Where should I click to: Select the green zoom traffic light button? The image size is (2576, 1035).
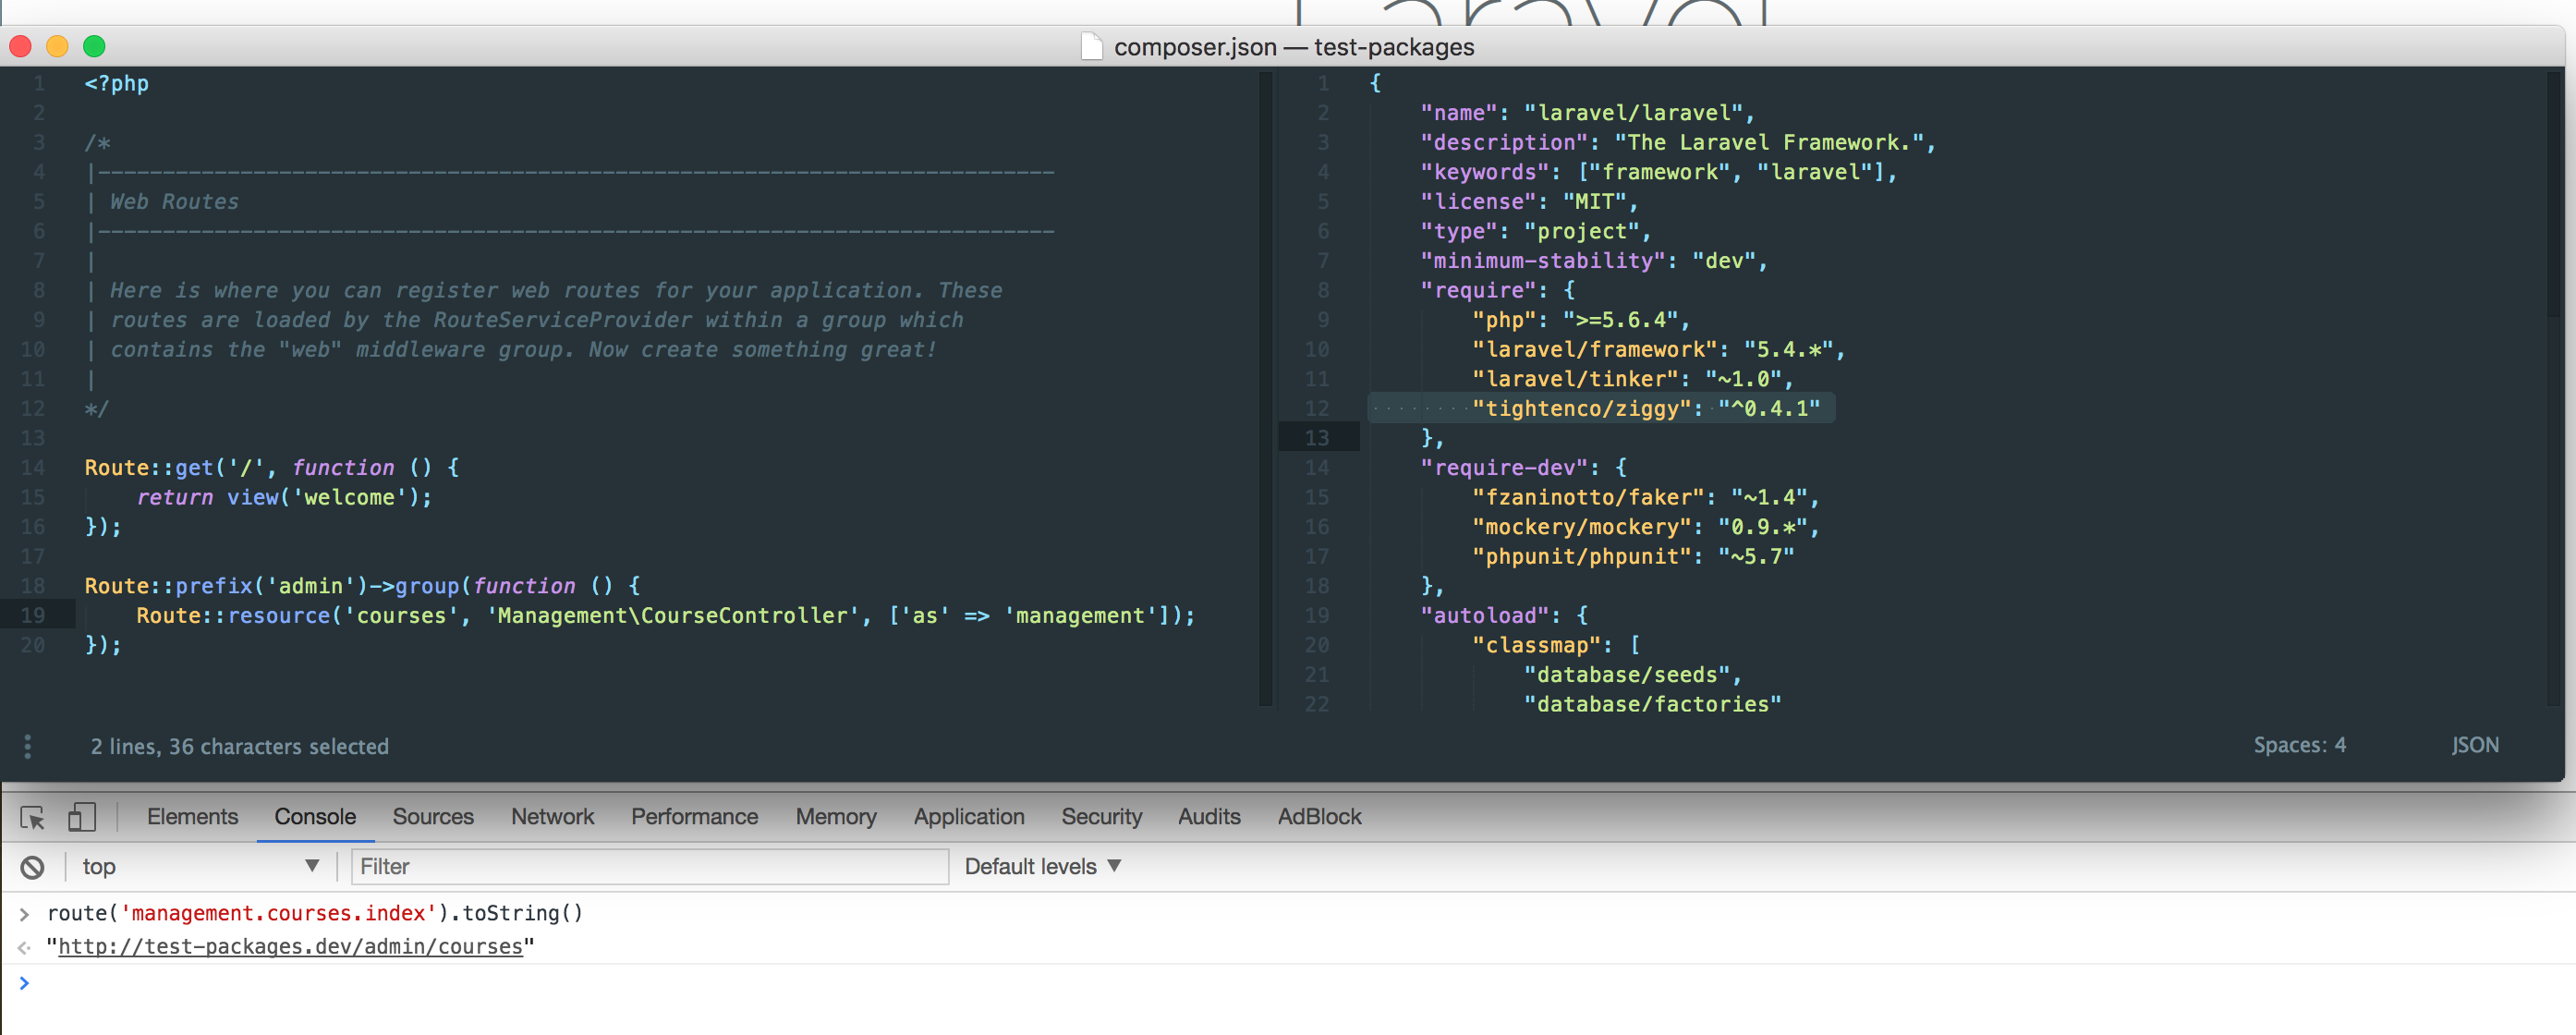tap(94, 46)
